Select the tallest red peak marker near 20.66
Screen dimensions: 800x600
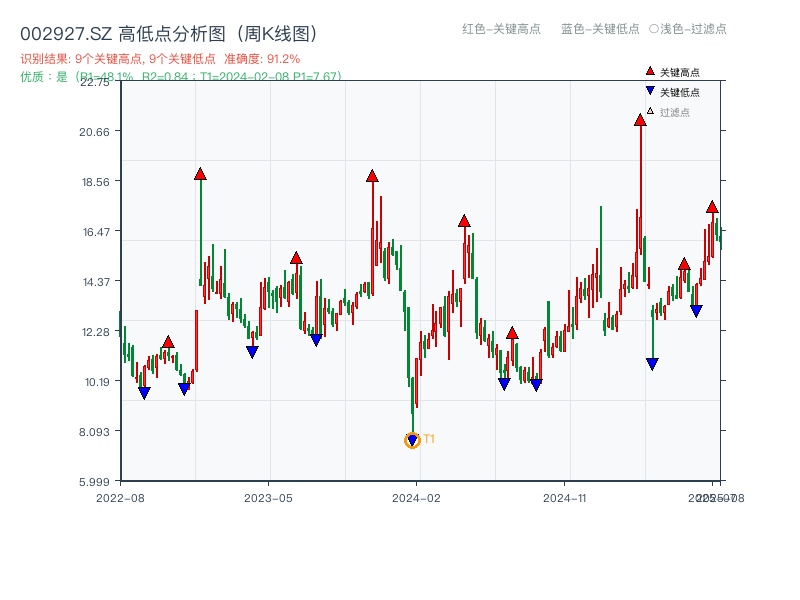(639, 119)
